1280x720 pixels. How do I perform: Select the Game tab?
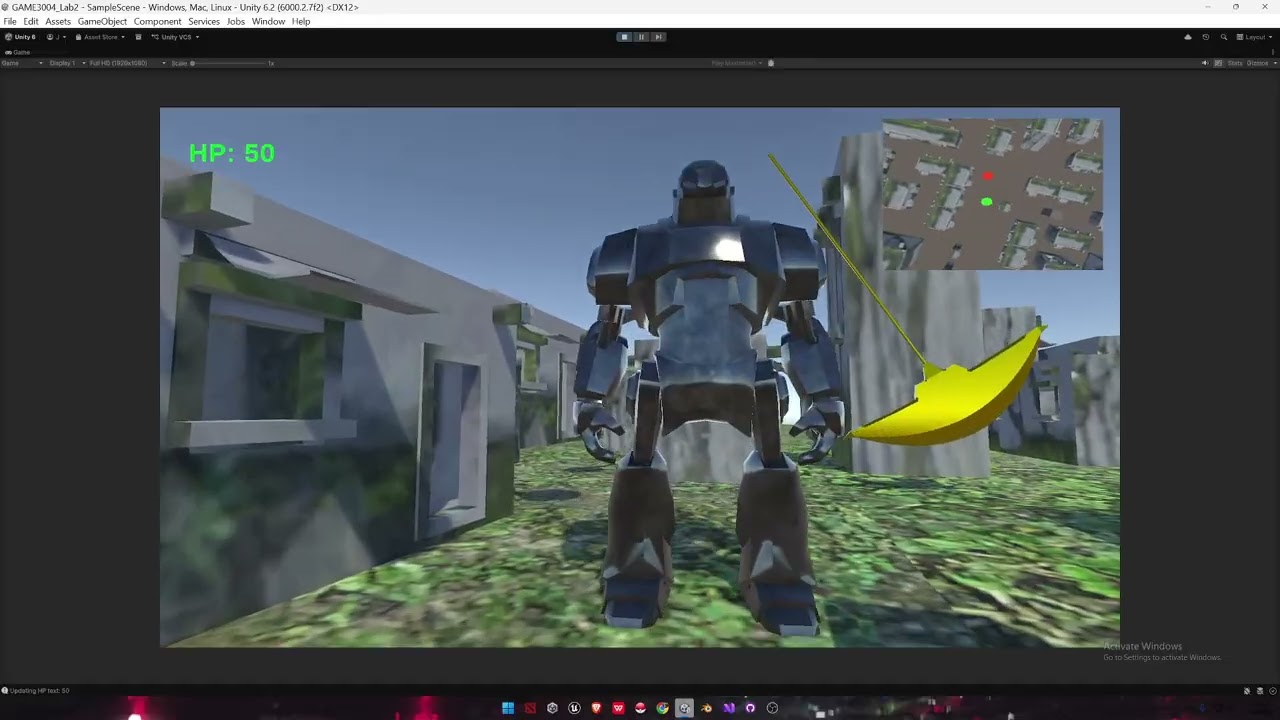[18, 52]
